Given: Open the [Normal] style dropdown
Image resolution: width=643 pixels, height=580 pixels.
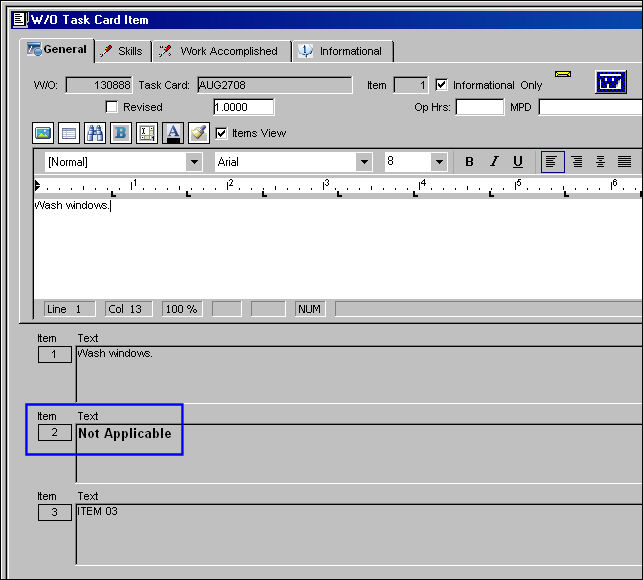Looking at the screenshot, I should 194,162.
